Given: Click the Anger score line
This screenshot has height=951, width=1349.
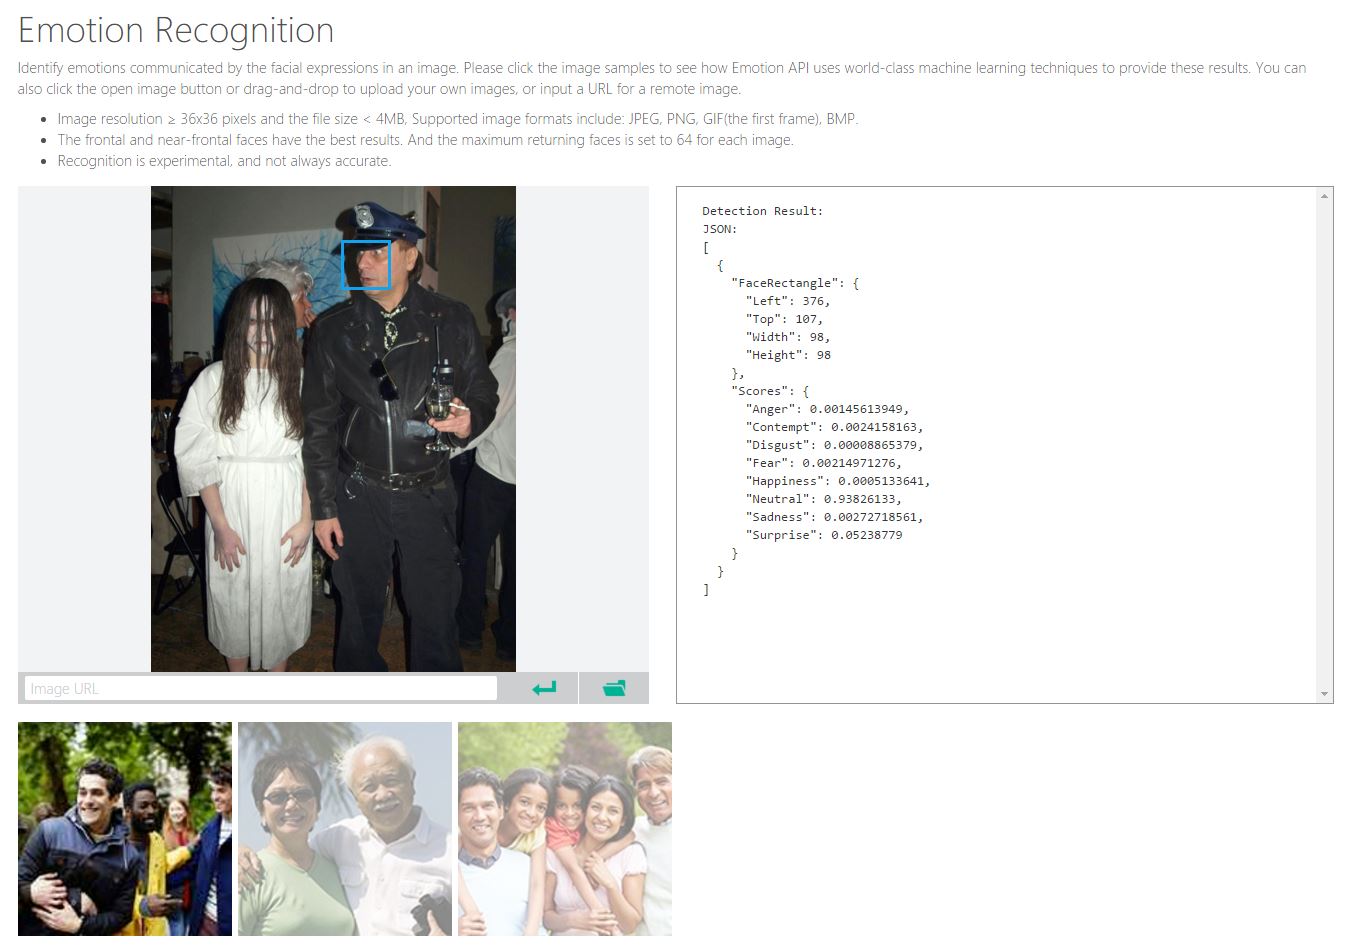Looking at the screenshot, I should click(826, 409).
